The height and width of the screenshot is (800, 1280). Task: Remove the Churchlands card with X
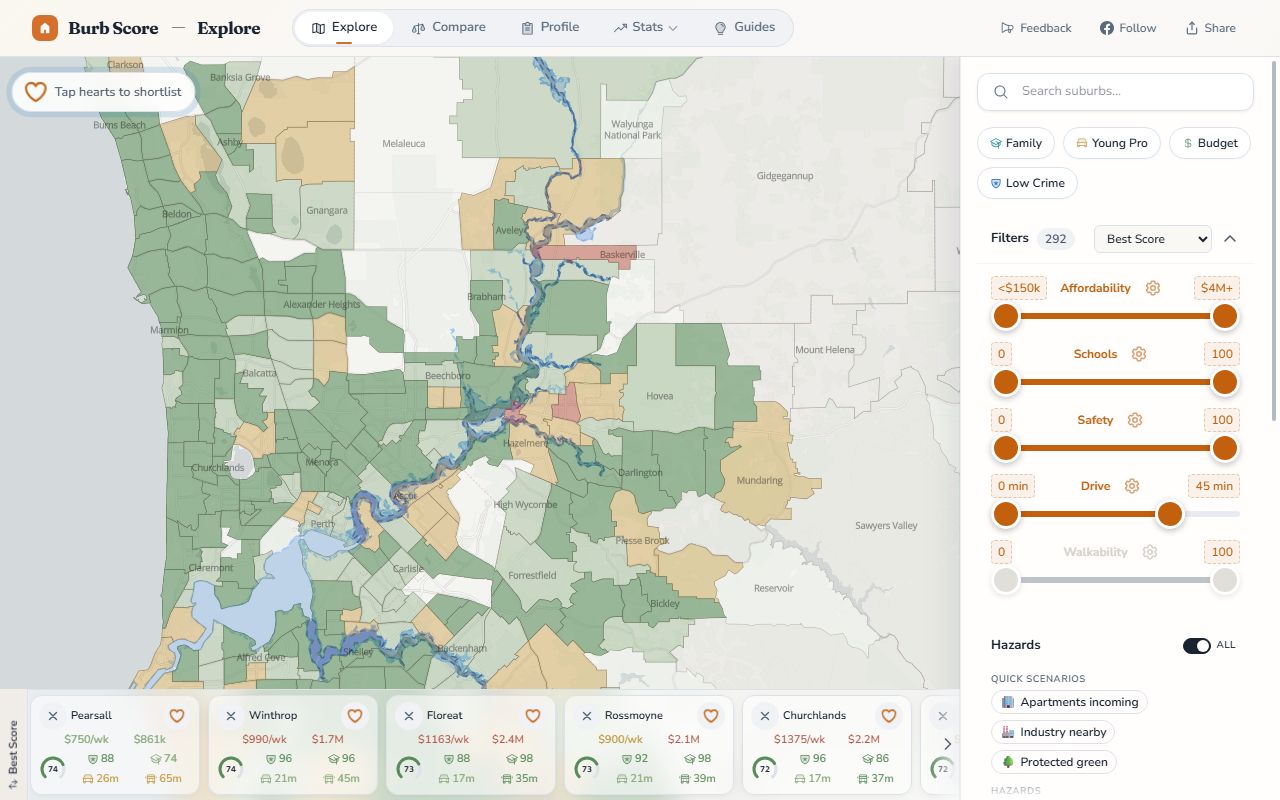coord(764,716)
